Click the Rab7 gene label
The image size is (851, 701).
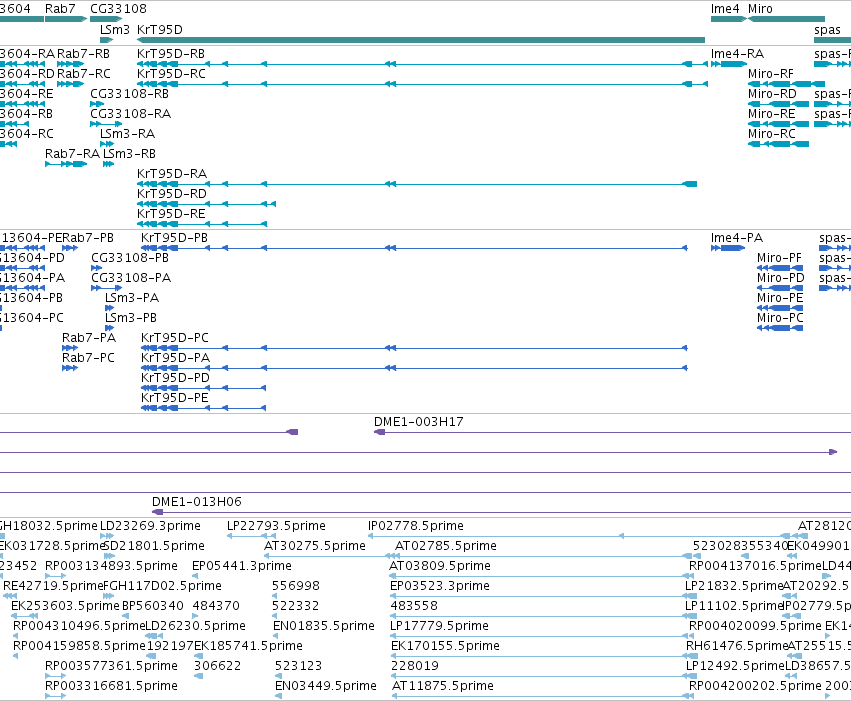(60, 9)
